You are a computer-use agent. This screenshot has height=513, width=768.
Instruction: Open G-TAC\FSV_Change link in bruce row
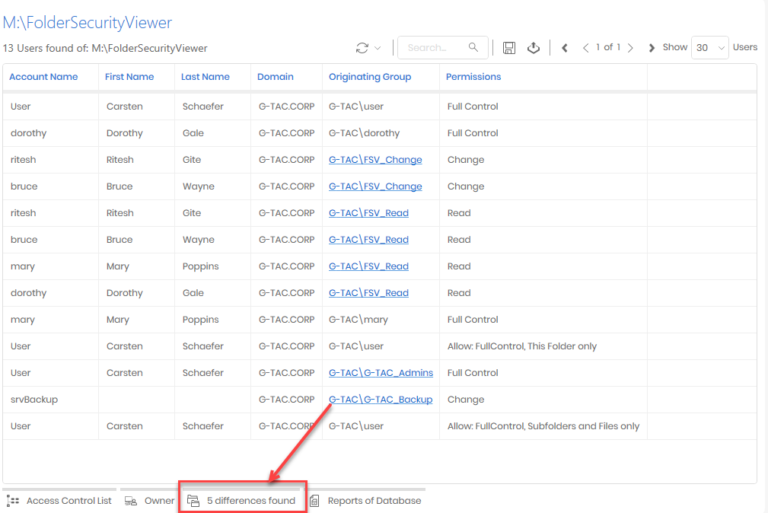375,186
